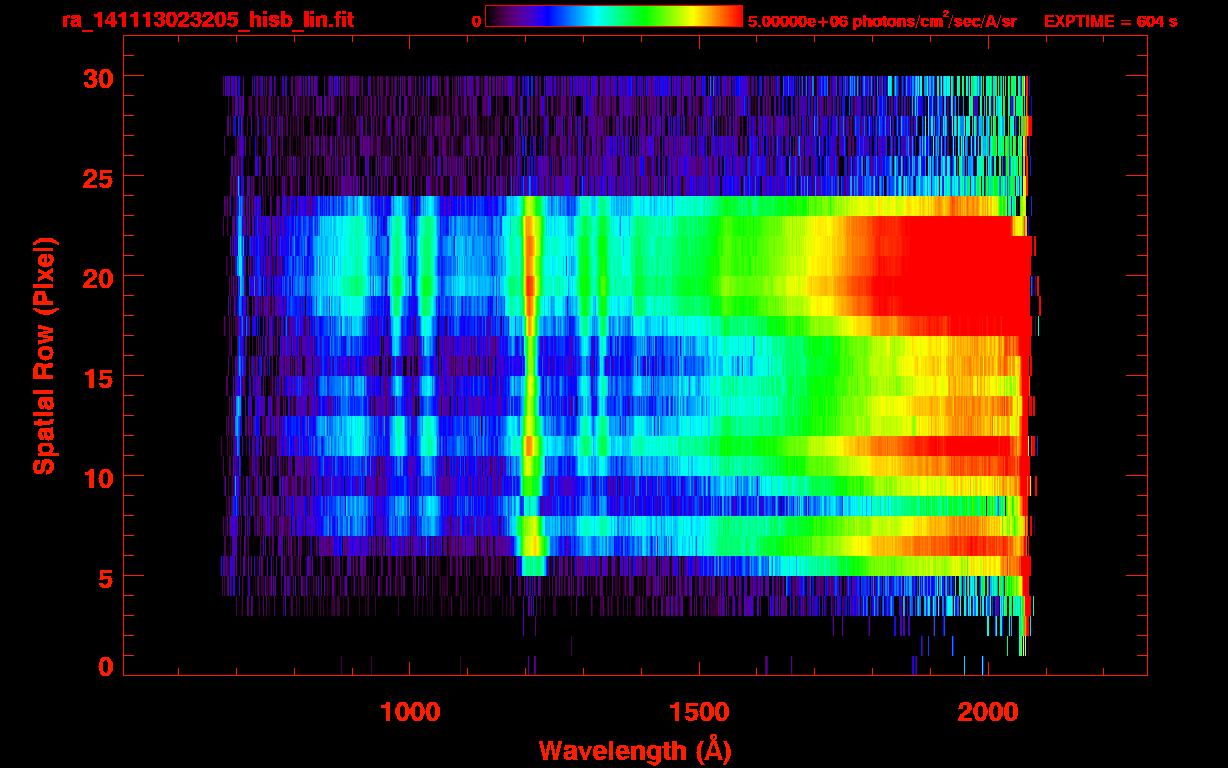
Task: Click the 0 spatial row tick label
Action: pyautogui.click(x=106, y=666)
